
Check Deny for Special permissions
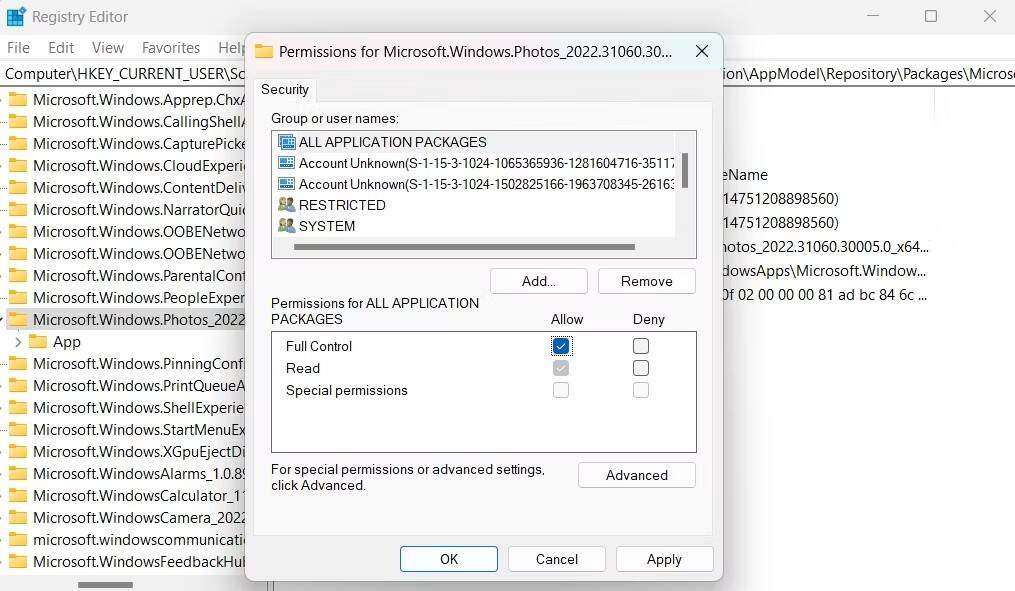640,390
